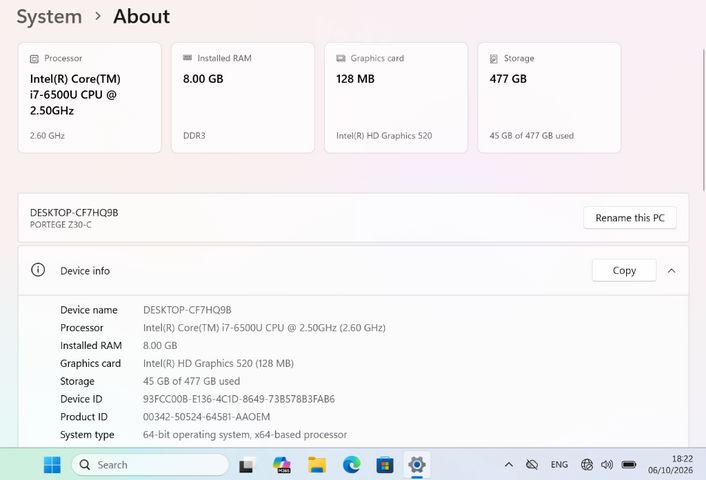The height and width of the screenshot is (480, 706).
Task: Click the Processor value in Device info
Action: pyautogui.click(x=264, y=328)
